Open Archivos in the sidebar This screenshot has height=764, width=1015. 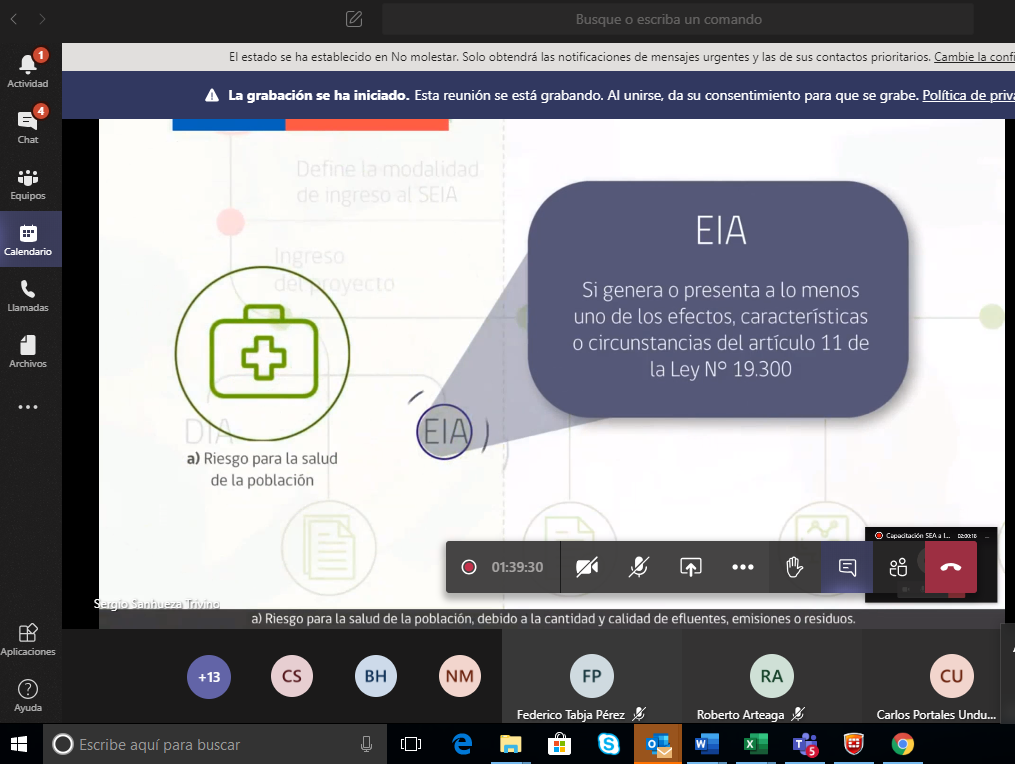click(x=28, y=351)
